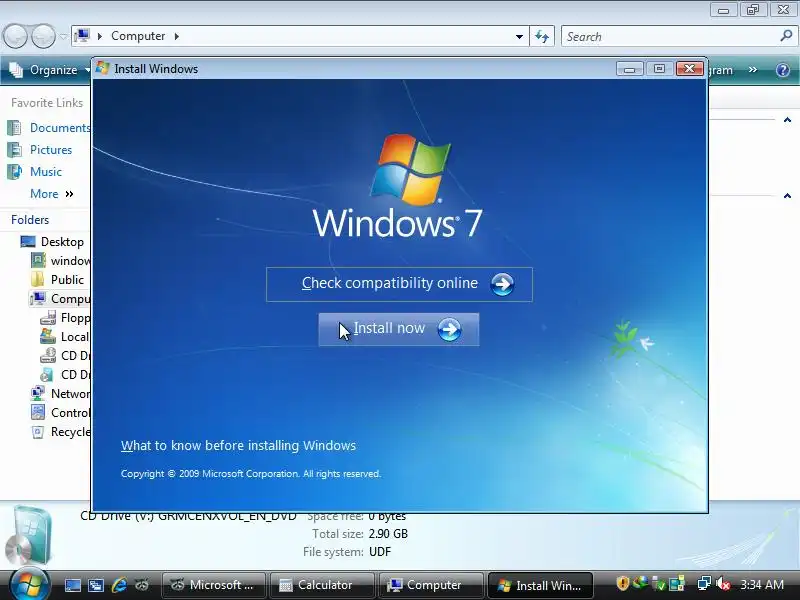The image size is (800, 600).
Task: Click the security shield tray icon
Action: pyautogui.click(x=622, y=583)
